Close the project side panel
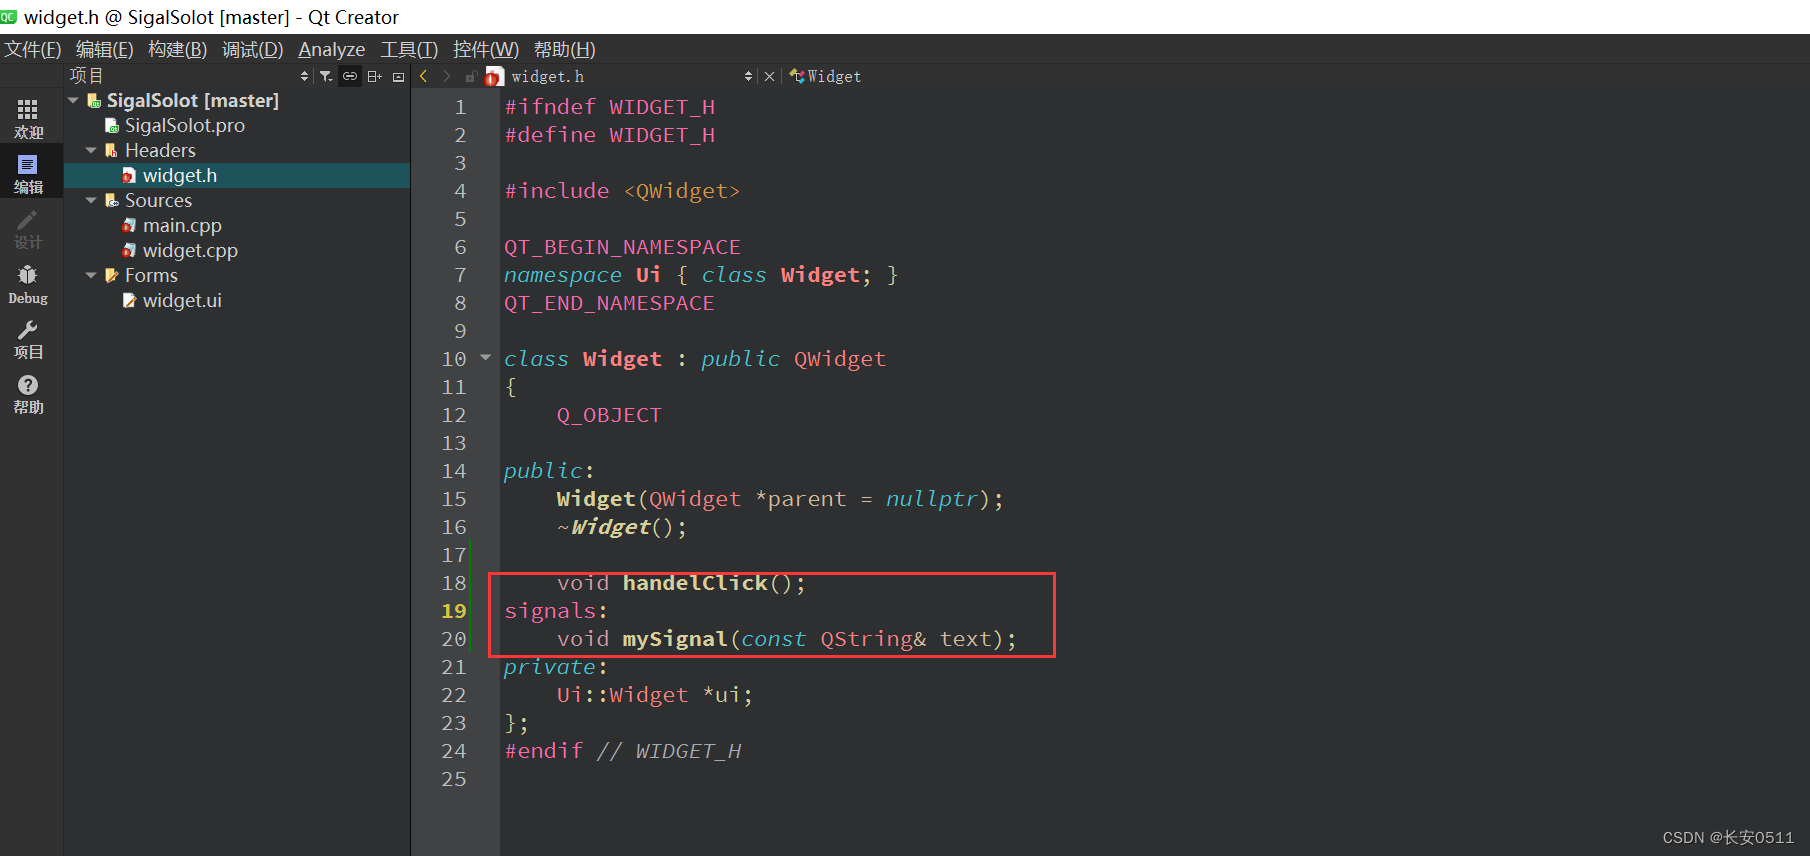Screen dimensions: 1810x856 click(398, 76)
